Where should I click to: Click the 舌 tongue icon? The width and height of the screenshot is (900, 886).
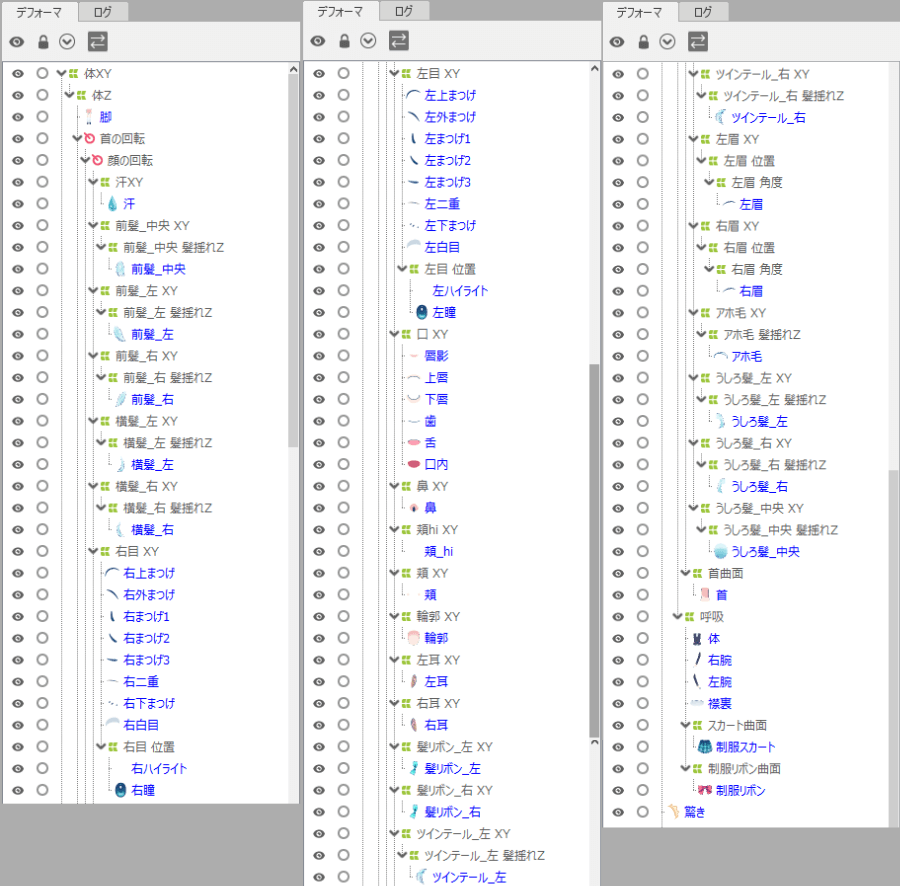[x=414, y=442]
